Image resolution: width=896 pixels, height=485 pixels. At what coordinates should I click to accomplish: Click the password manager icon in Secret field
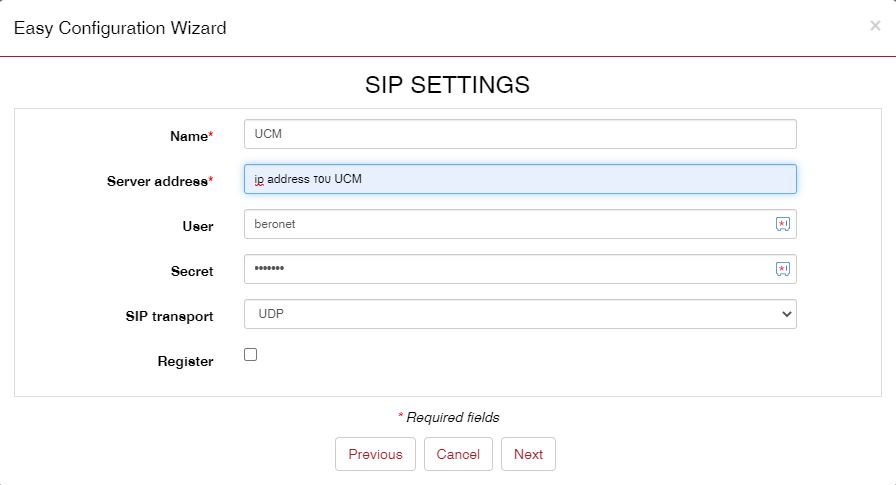pyautogui.click(x=783, y=269)
